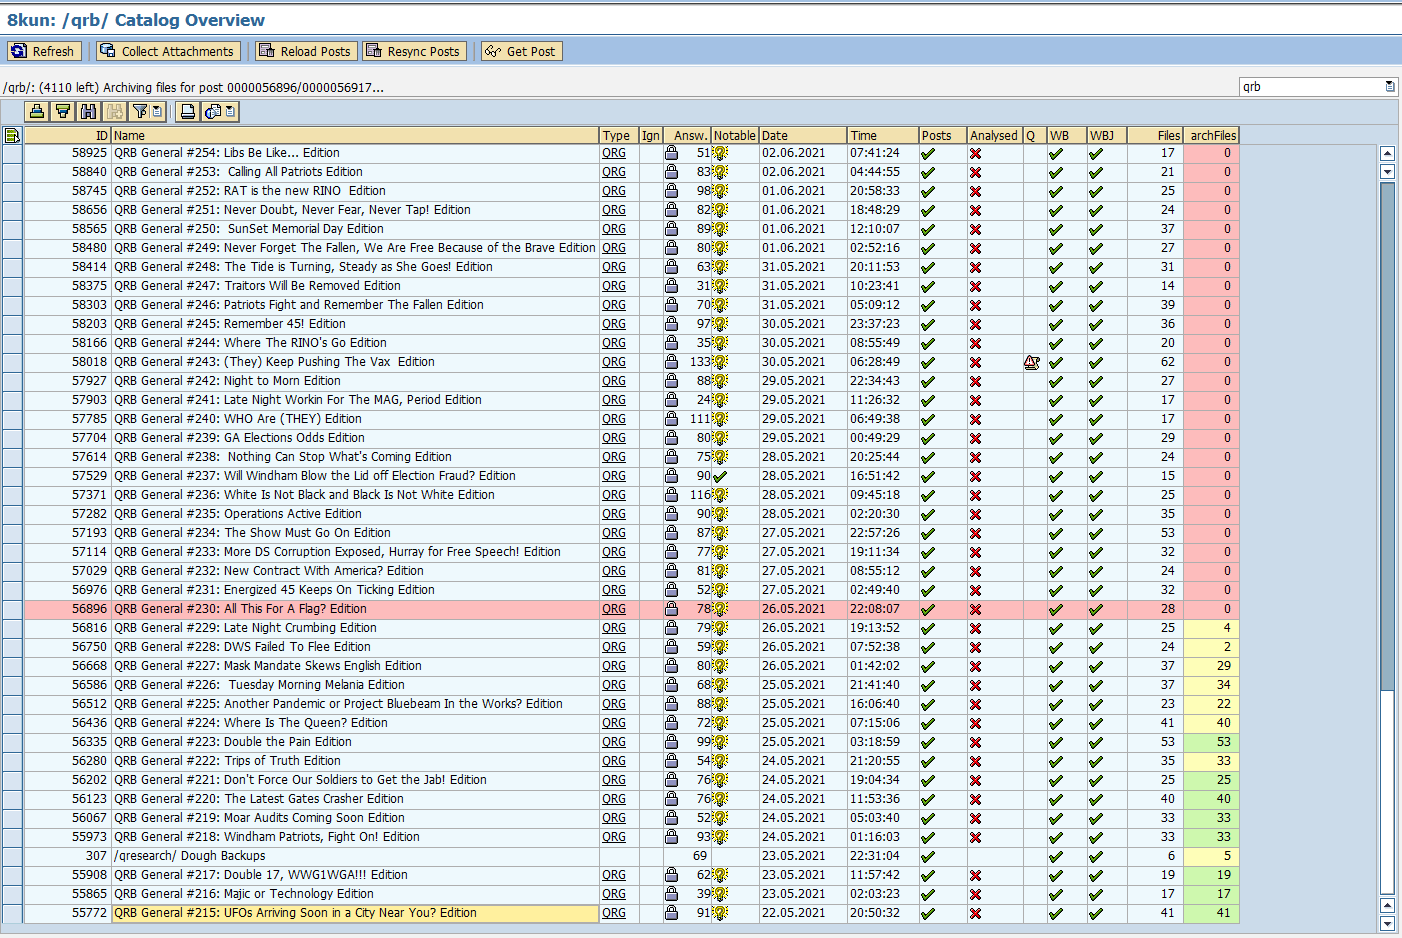Click Collect Attachments button
The image size is (1402, 938).
point(167,51)
